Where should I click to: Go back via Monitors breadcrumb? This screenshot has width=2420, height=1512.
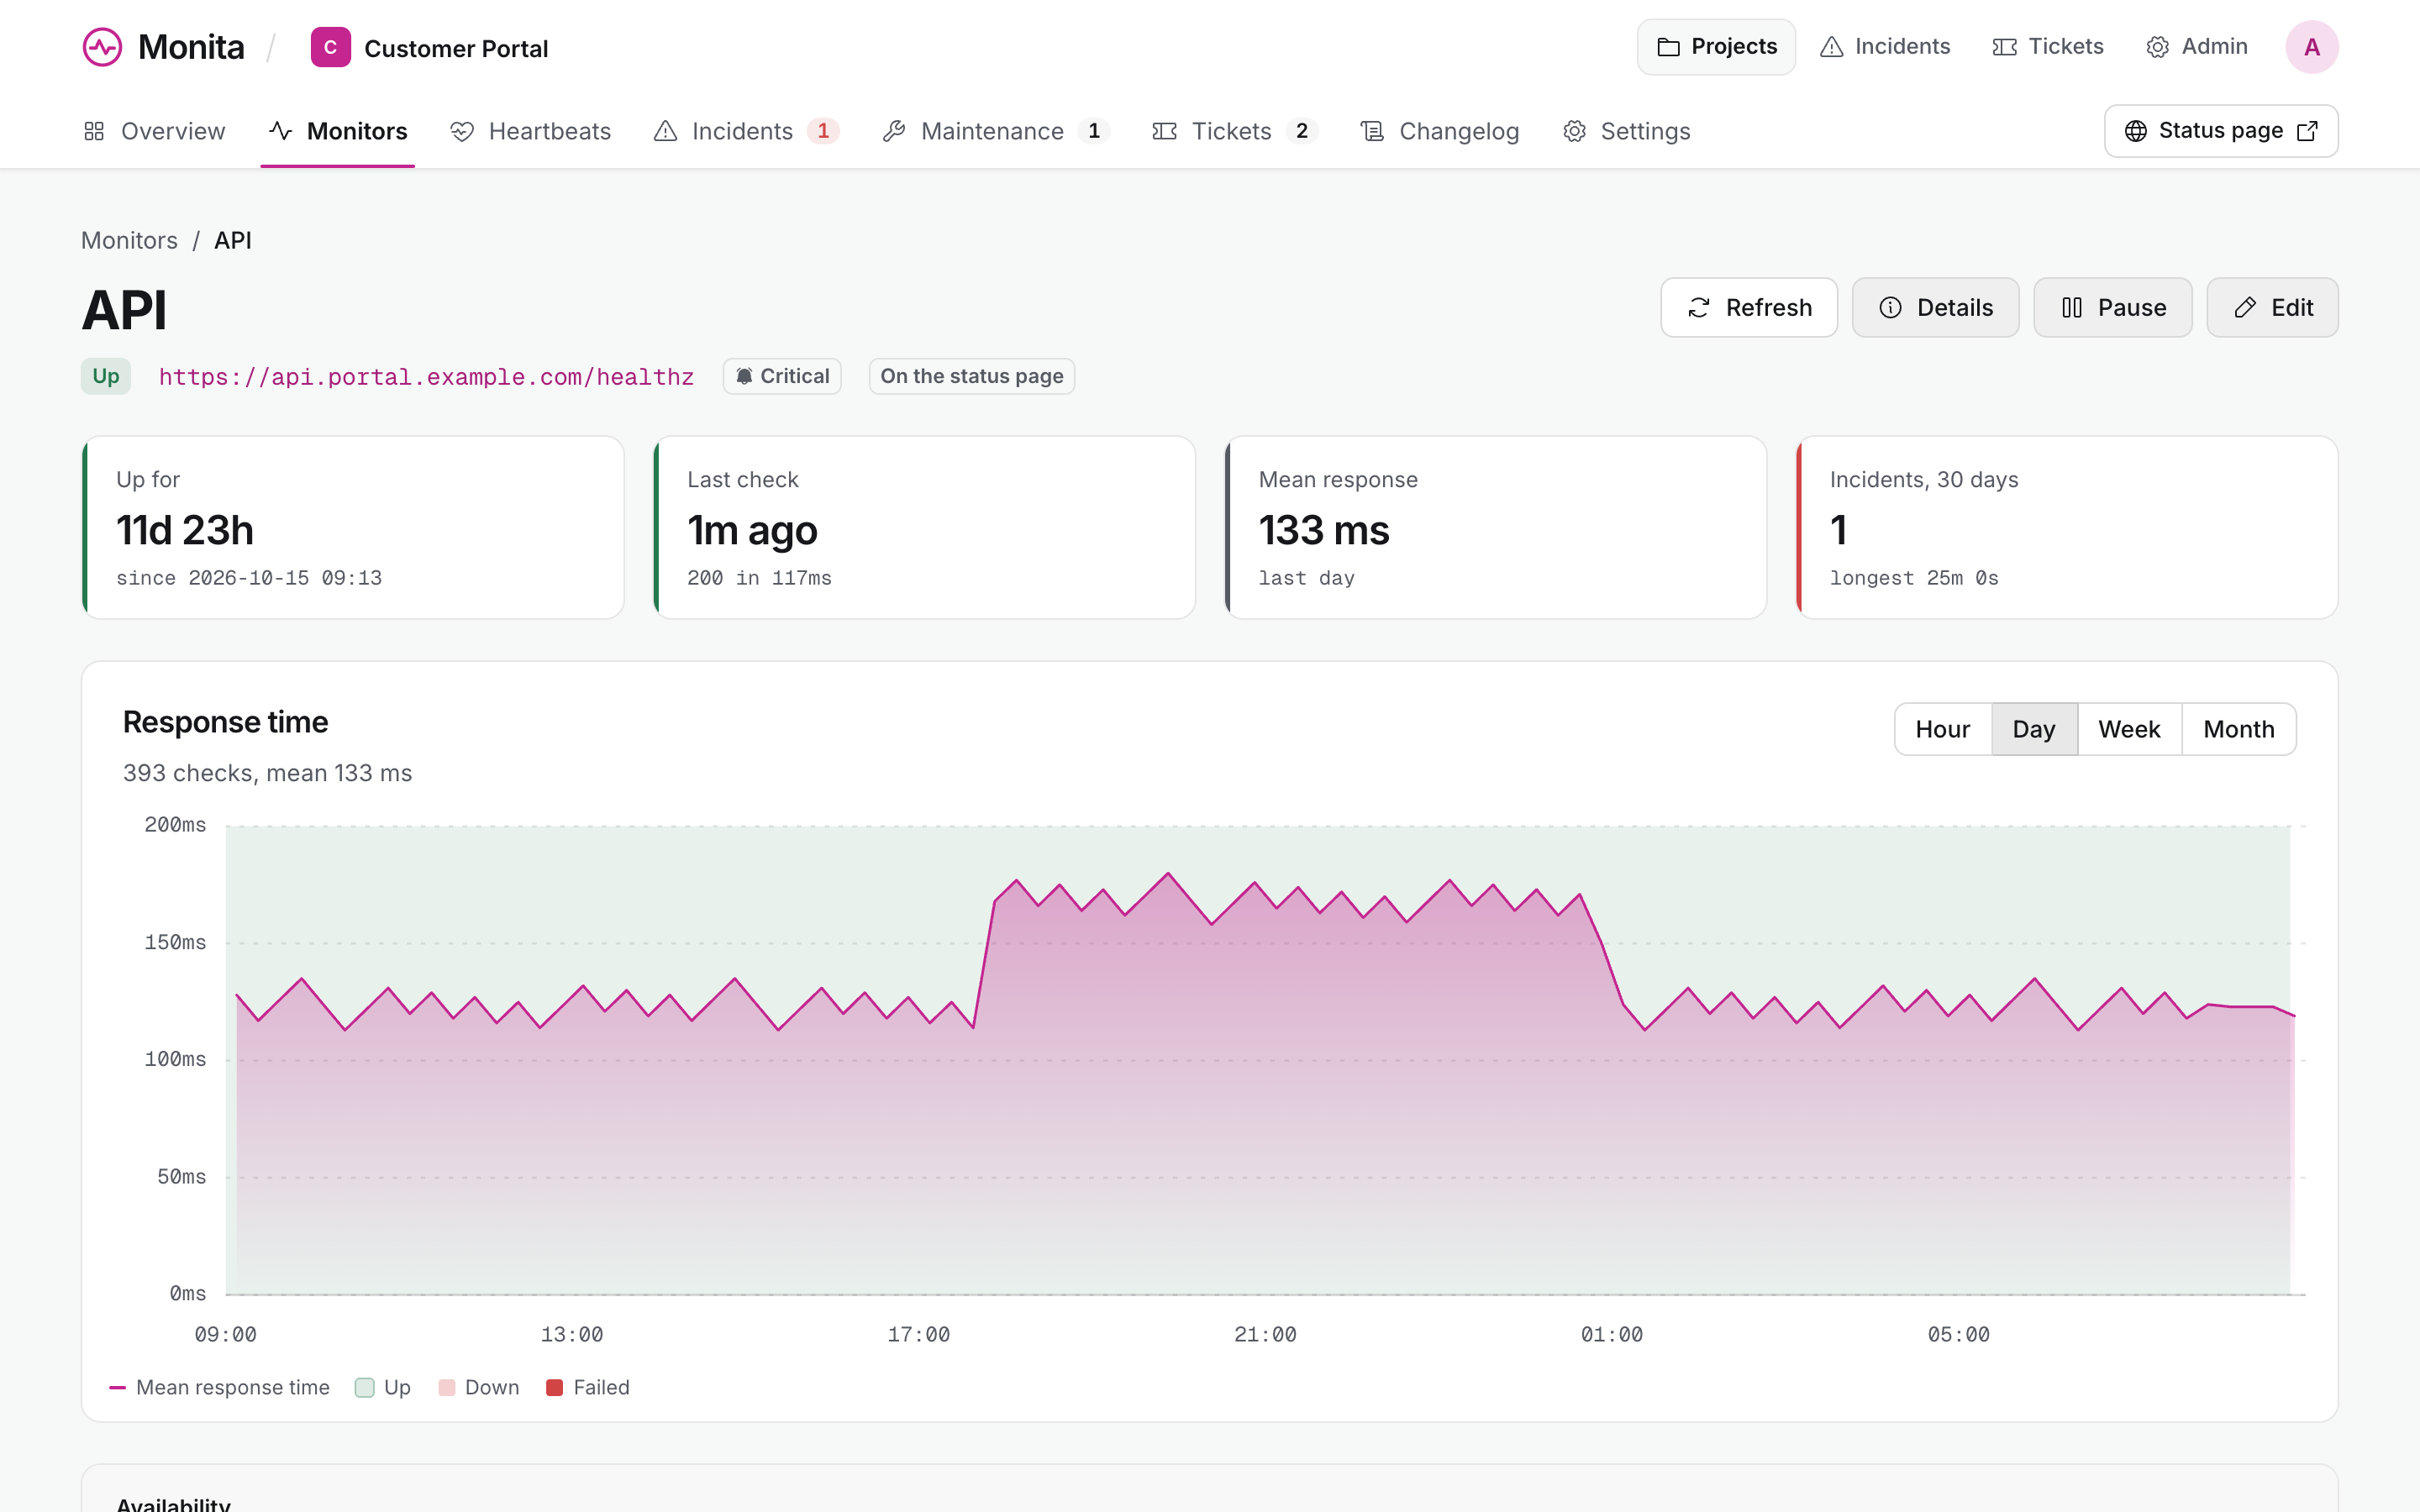click(x=129, y=241)
